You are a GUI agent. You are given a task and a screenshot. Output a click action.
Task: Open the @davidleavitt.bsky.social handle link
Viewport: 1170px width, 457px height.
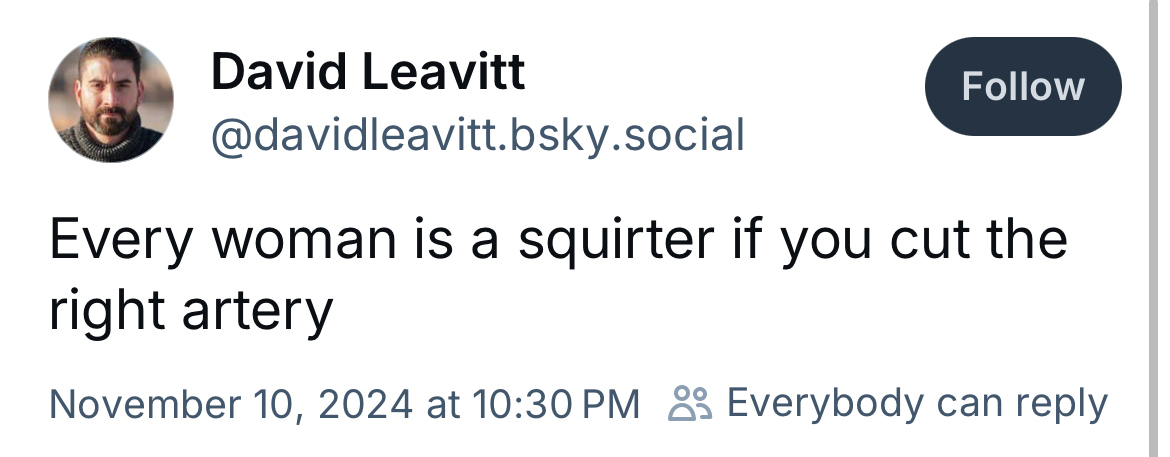pos(477,134)
